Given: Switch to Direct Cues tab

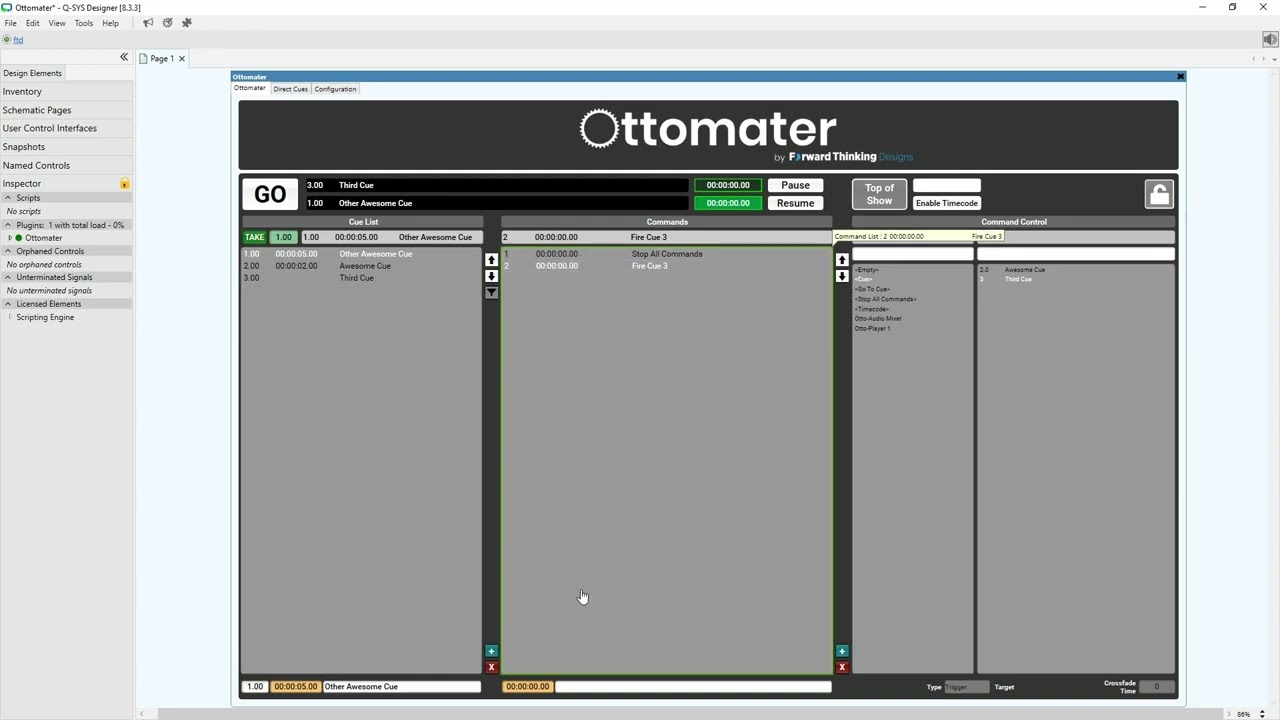Looking at the screenshot, I should coord(290,89).
